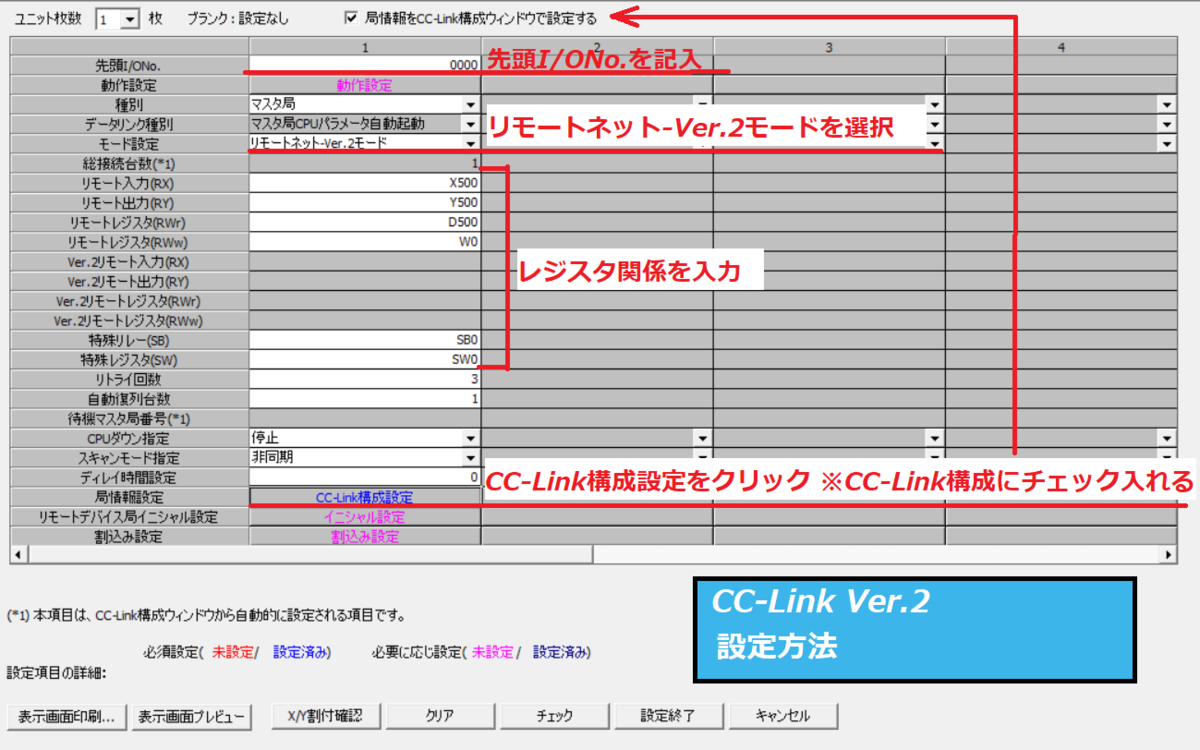Click the Ver.2リモート出力(RY) row label
Image resolution: width=1200 pixels, height=750 pixels.
pyautogui.click(x=129, y=281)
